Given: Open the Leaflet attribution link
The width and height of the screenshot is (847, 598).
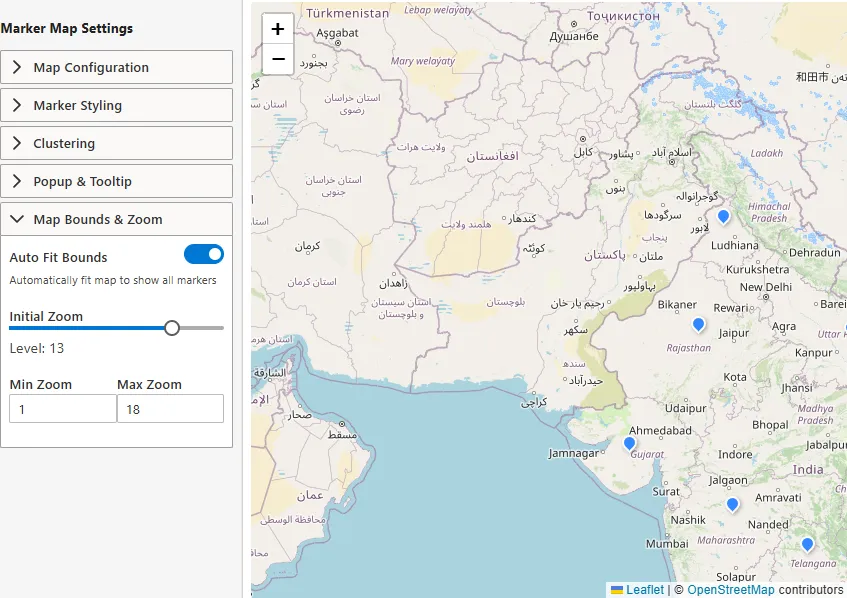Looking at the screenshot, I should (x=644, y=590).
